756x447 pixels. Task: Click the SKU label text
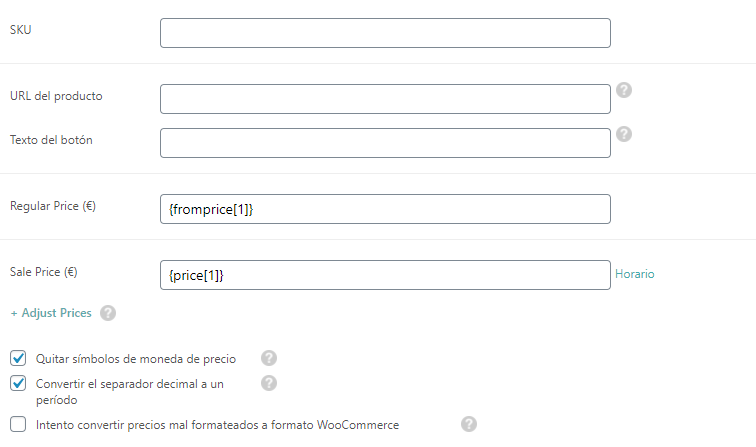pyautogui.click(x=21, y=30)
